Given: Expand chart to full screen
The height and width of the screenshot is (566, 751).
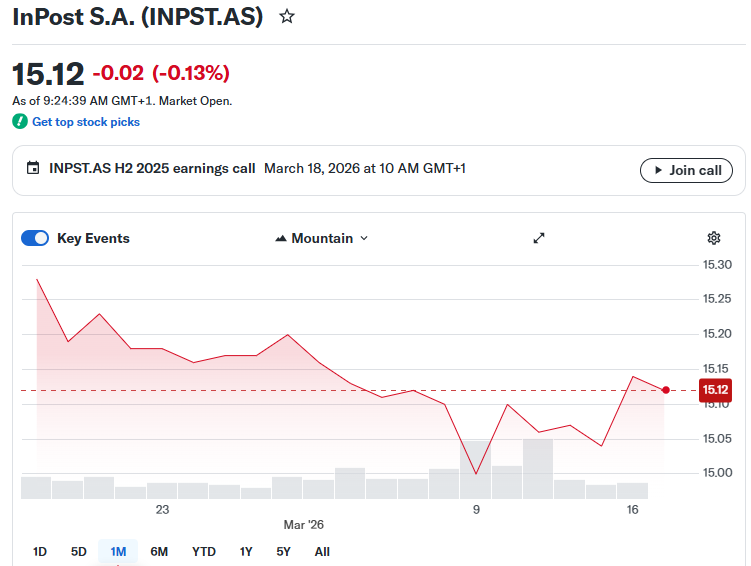Looking at the screenshot, I should pos(539,238).
